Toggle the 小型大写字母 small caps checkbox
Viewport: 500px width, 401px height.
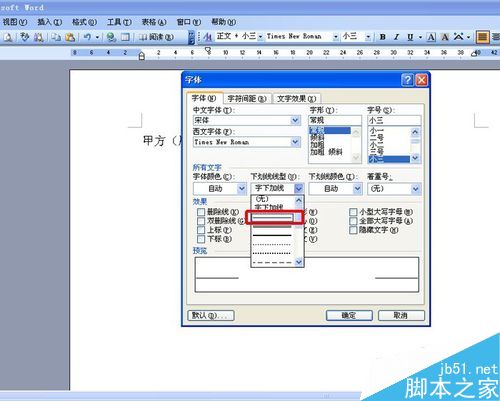[353, 212]
